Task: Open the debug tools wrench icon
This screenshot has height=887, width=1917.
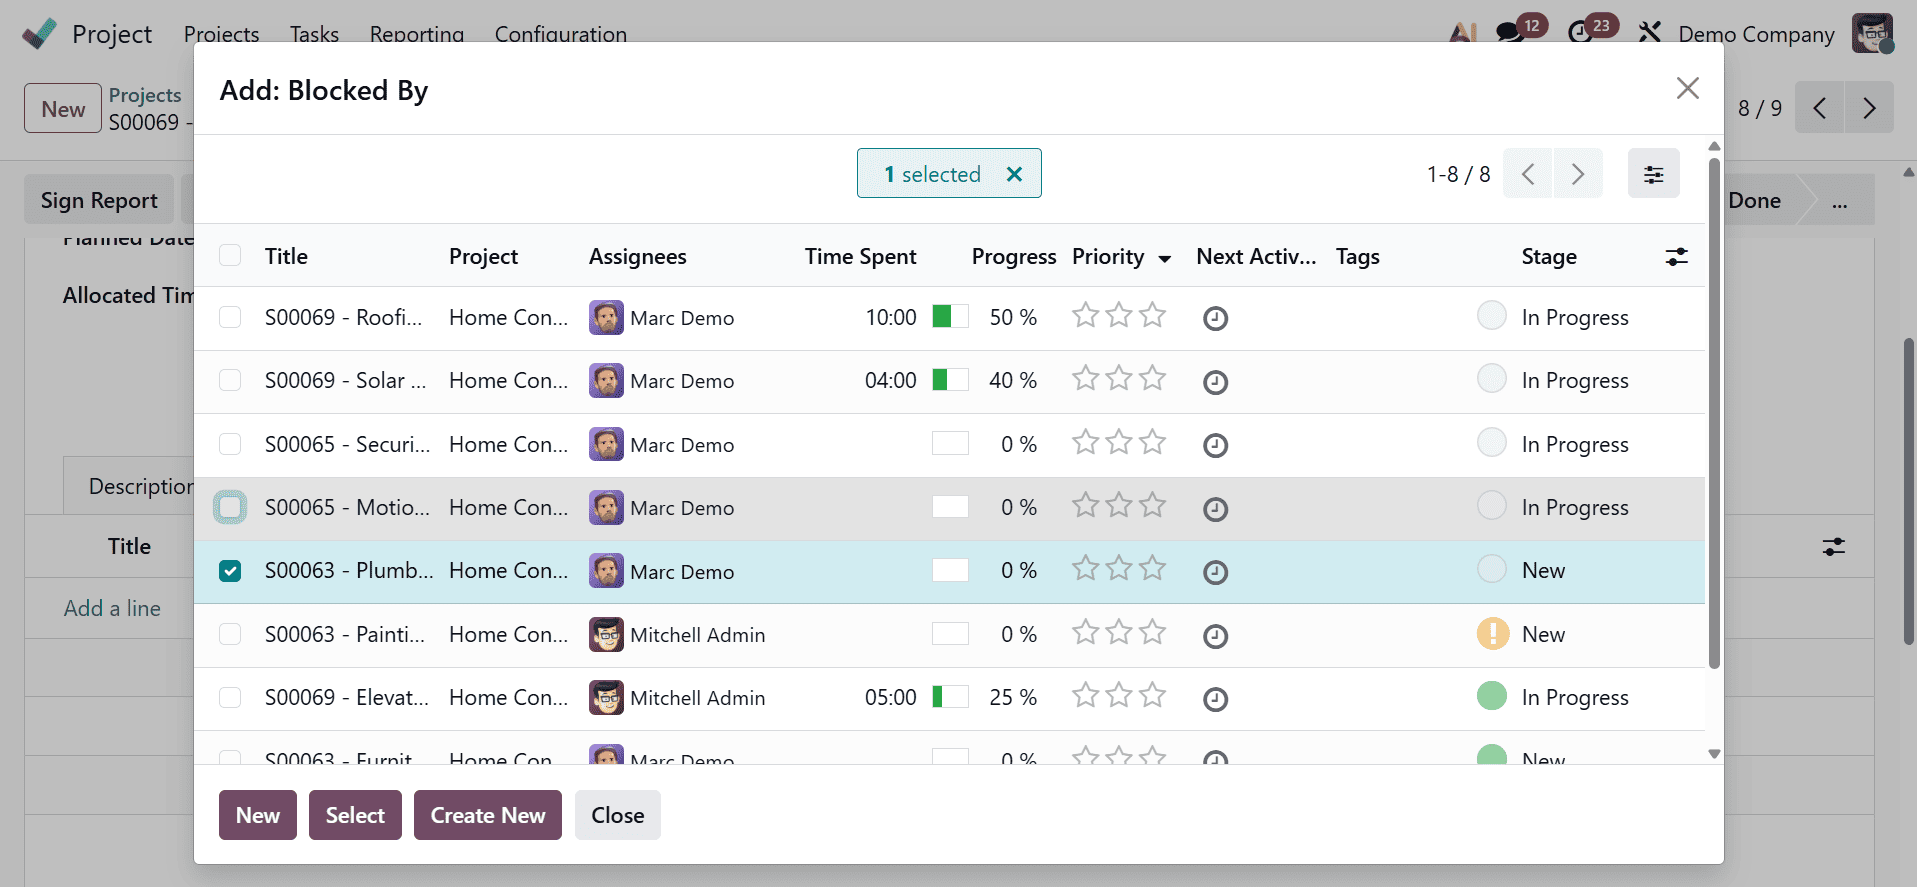Action: 1649,33
